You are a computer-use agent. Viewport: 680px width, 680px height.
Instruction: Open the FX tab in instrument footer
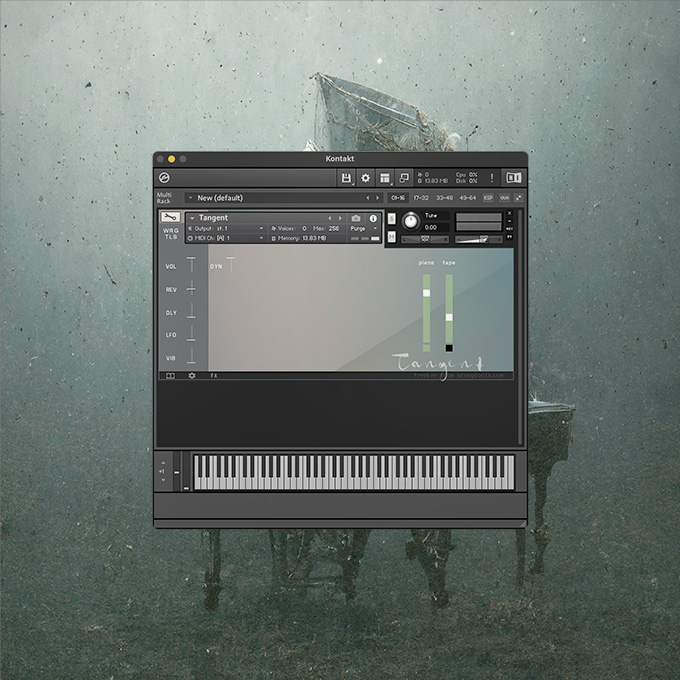coord(214,376)
